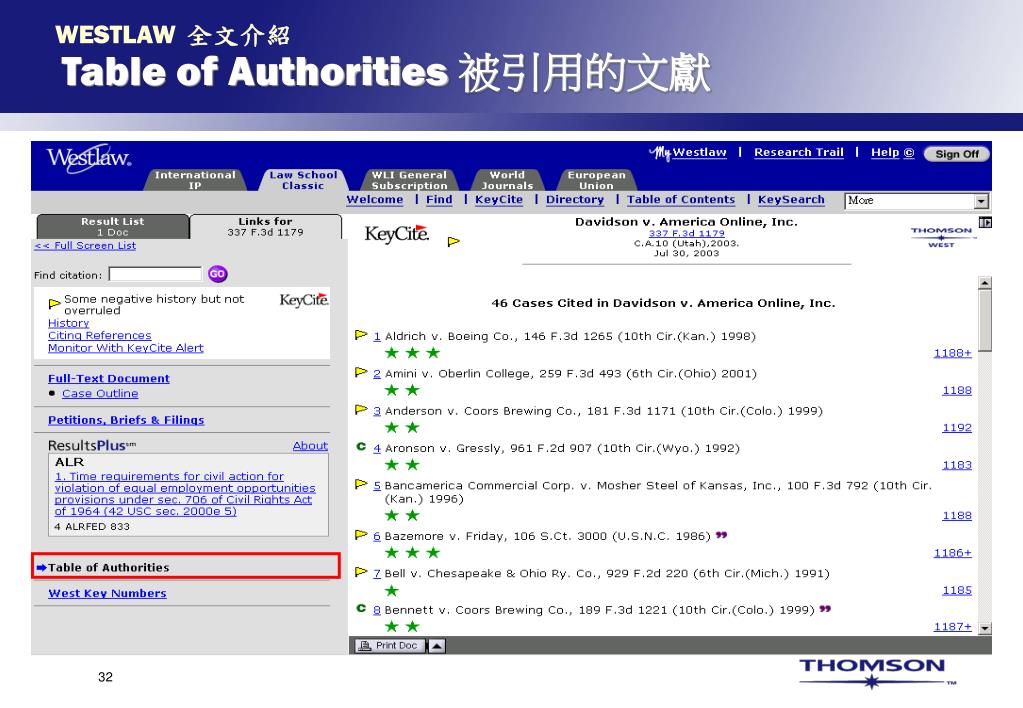Click the case list scrollbar thumb
This screenshot has width=1023, height=708.
tap(985, 321)
